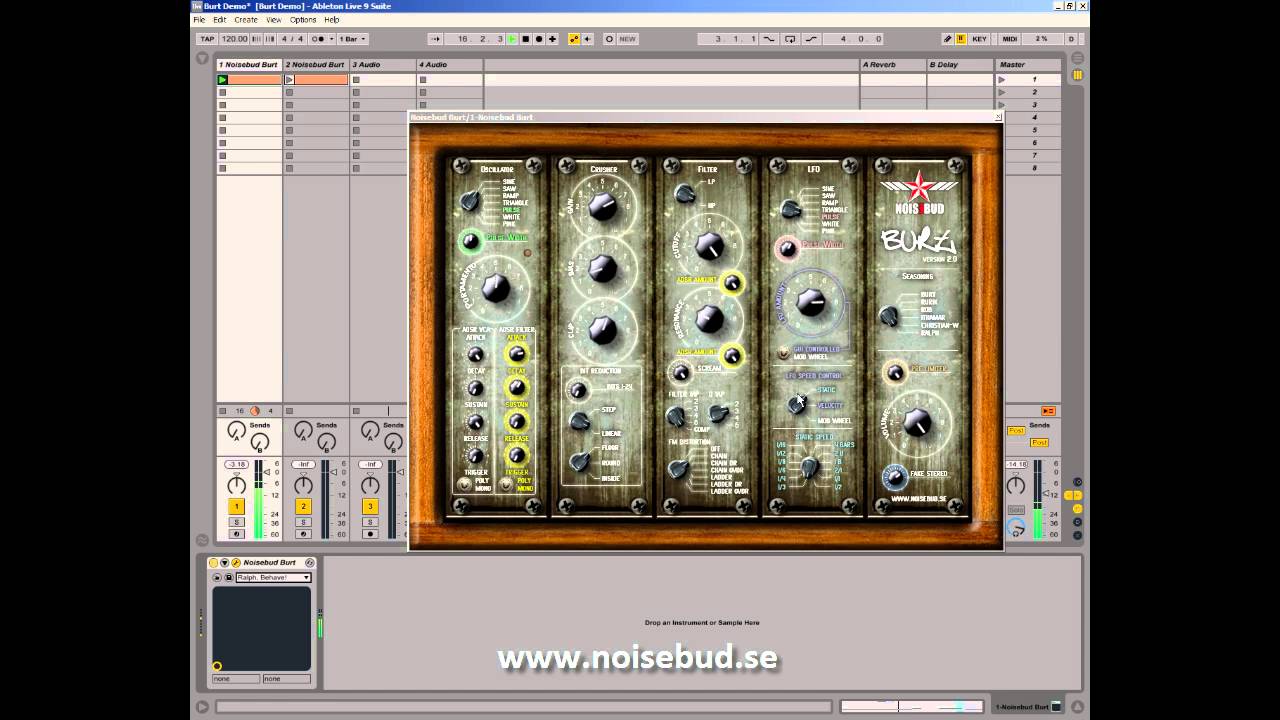Click the ADSR Filter Attack yellow knob

(517, 354)
